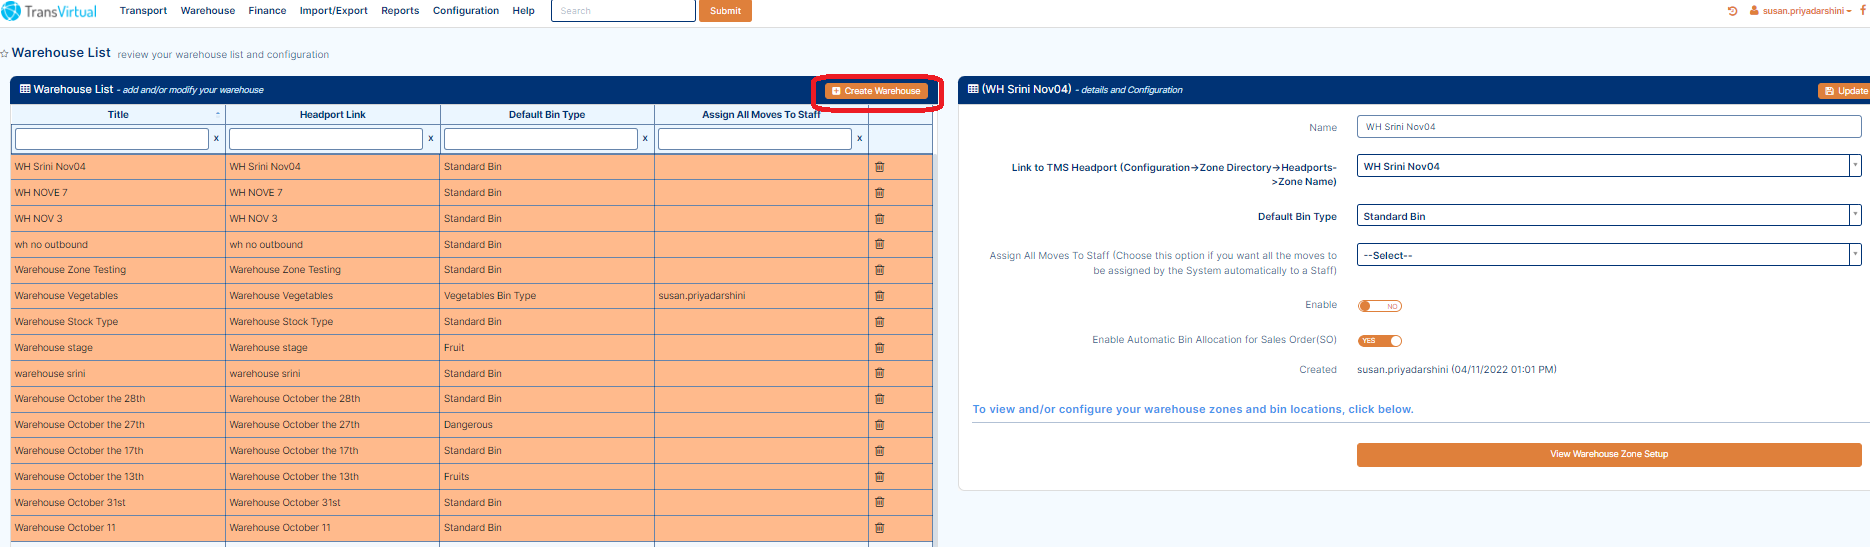The height and width of the screenshot is (547, 1870).
Task: Sort by the Title column header
Action: [x=118, y=115]
